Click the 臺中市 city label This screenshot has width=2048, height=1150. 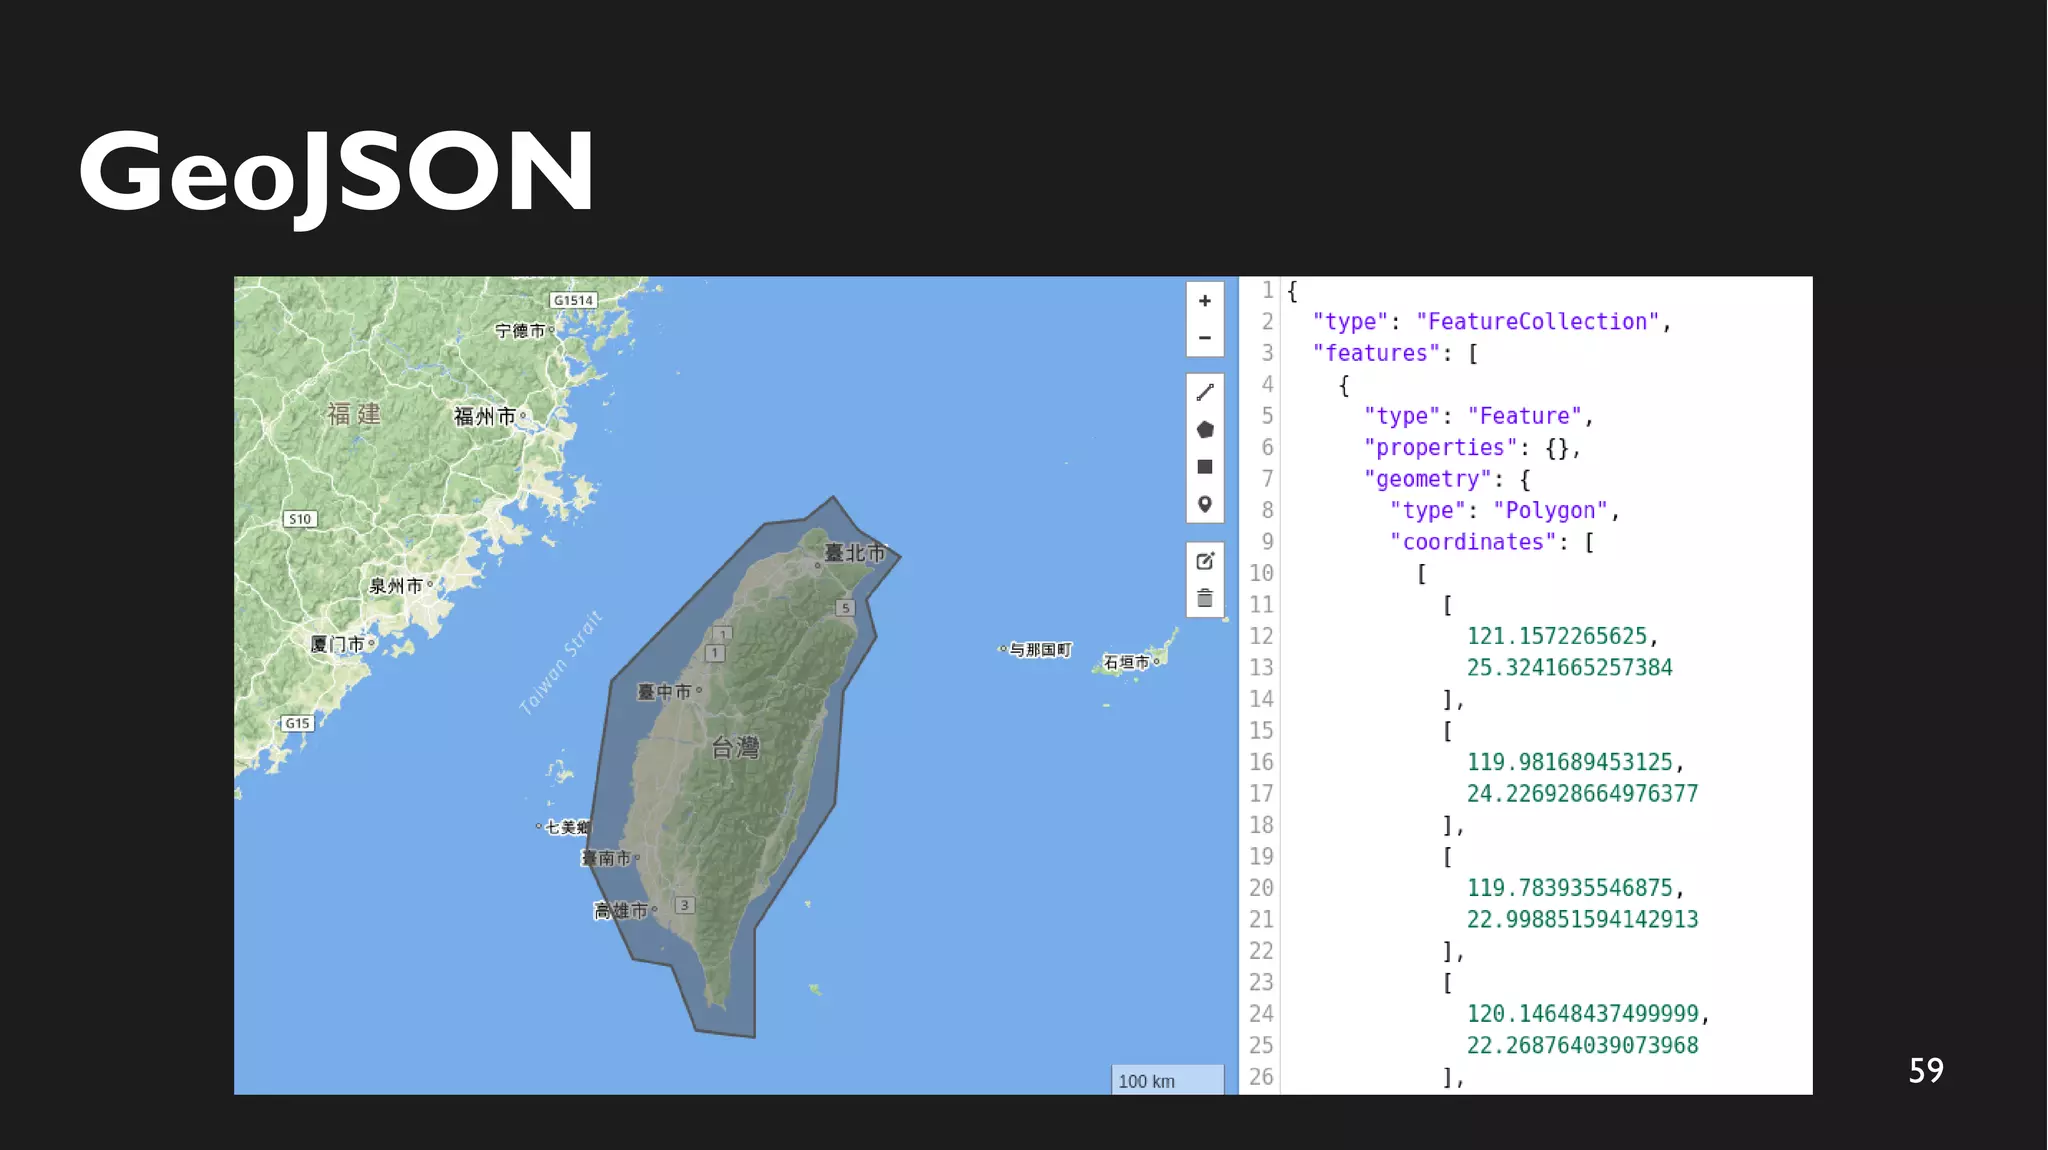coord(665,692)
